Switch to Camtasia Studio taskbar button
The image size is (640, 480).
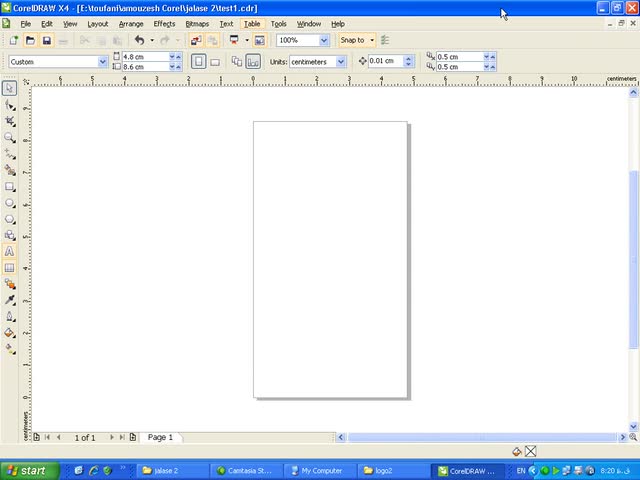(x=246, y=471)
